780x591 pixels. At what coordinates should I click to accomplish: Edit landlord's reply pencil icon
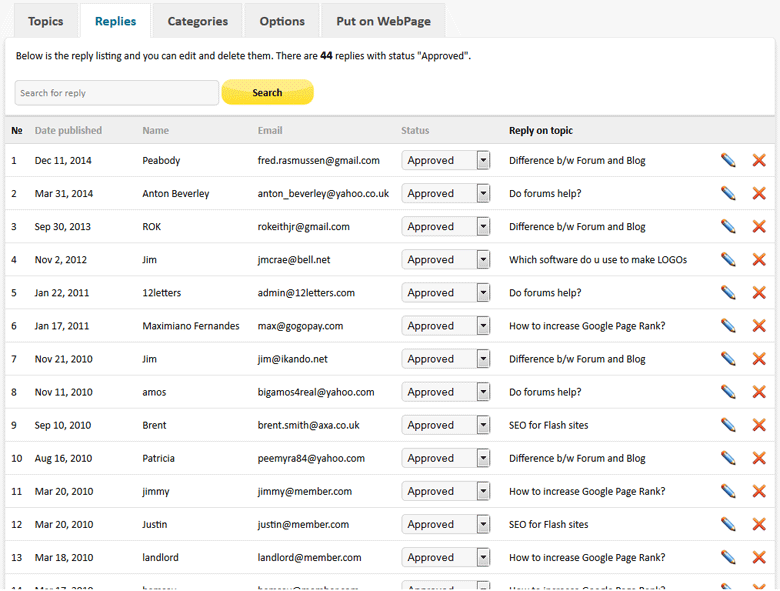click(x=728, y=557)
